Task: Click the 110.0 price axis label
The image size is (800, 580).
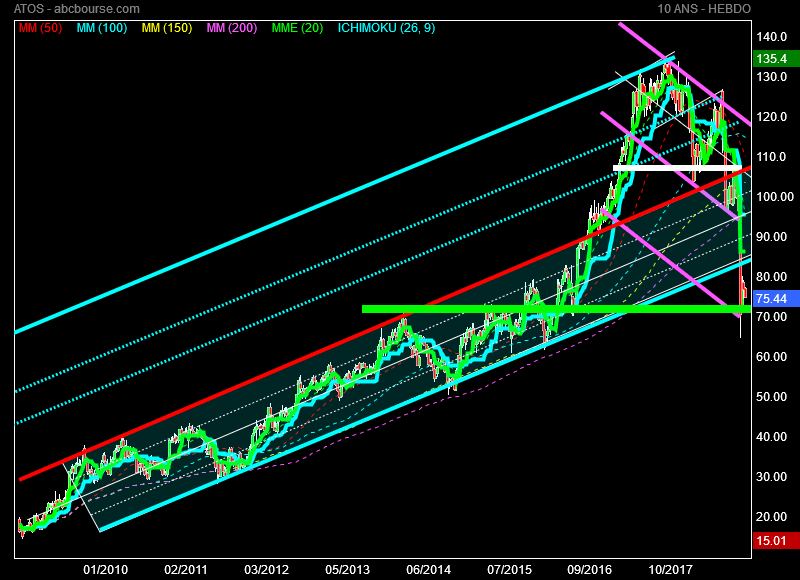Action: pos(771,157)
